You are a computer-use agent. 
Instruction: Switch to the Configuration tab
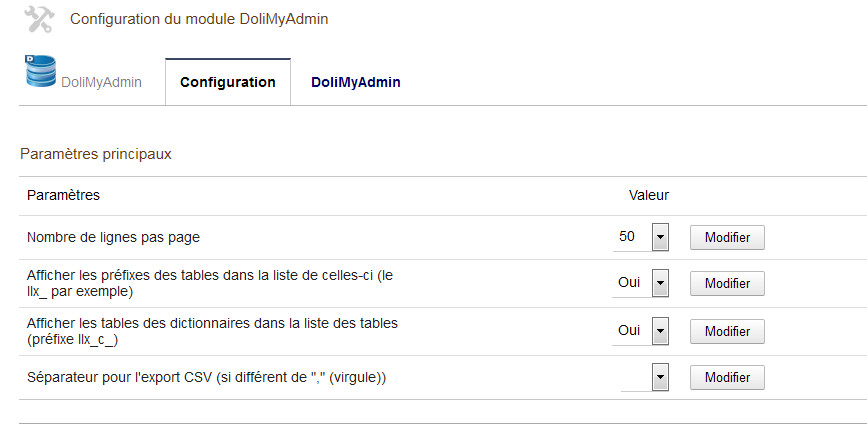(x=227, y=82)
